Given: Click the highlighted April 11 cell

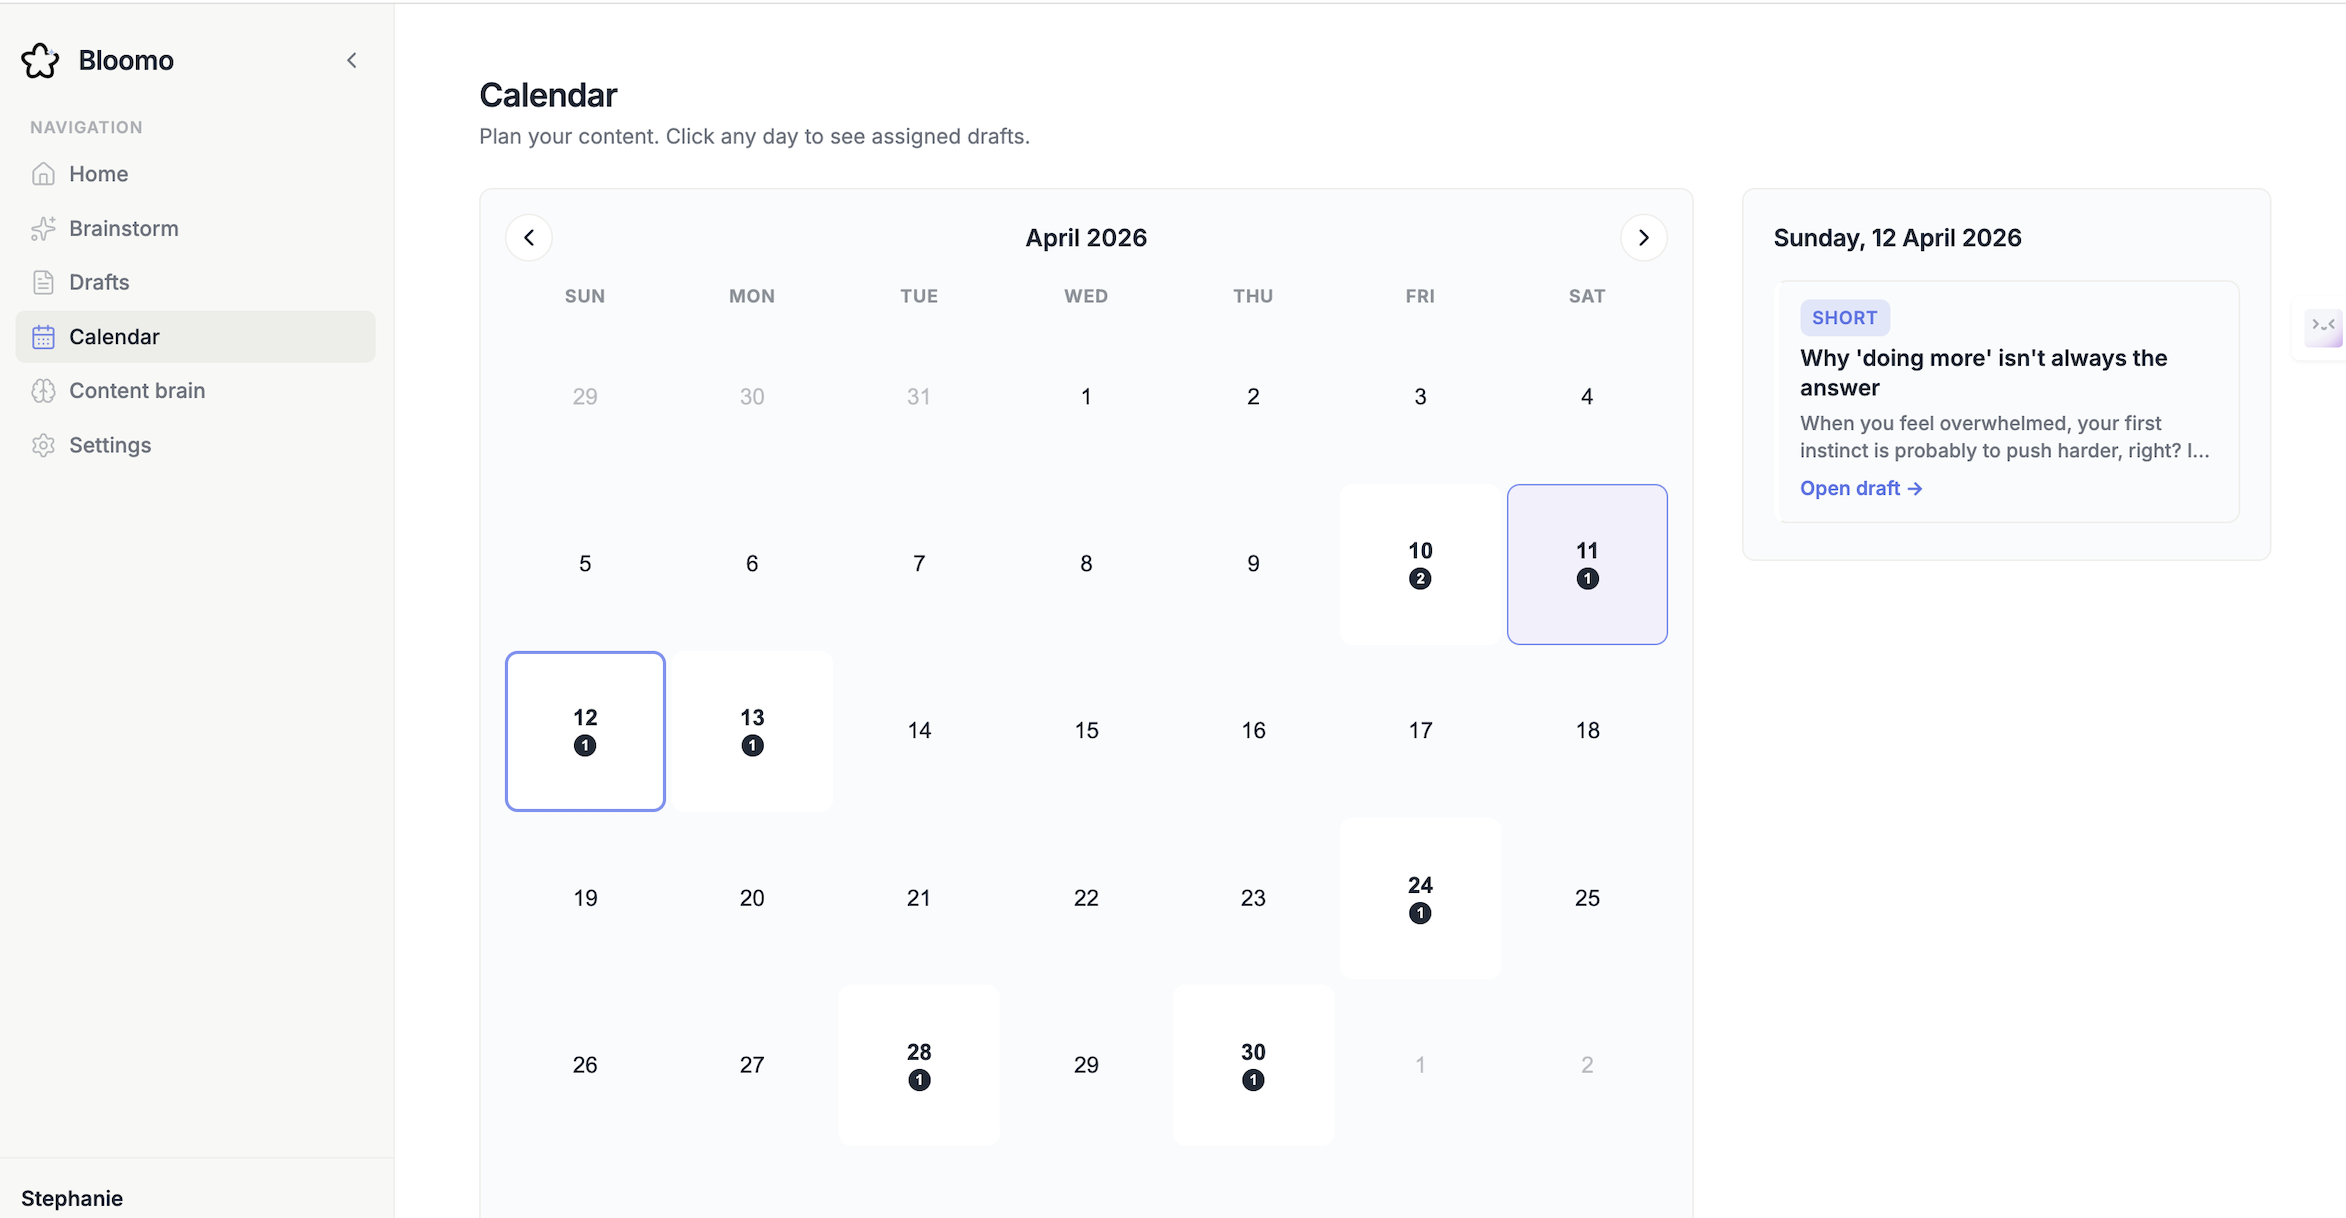Looking at the screenshot, I should 1586,563.
